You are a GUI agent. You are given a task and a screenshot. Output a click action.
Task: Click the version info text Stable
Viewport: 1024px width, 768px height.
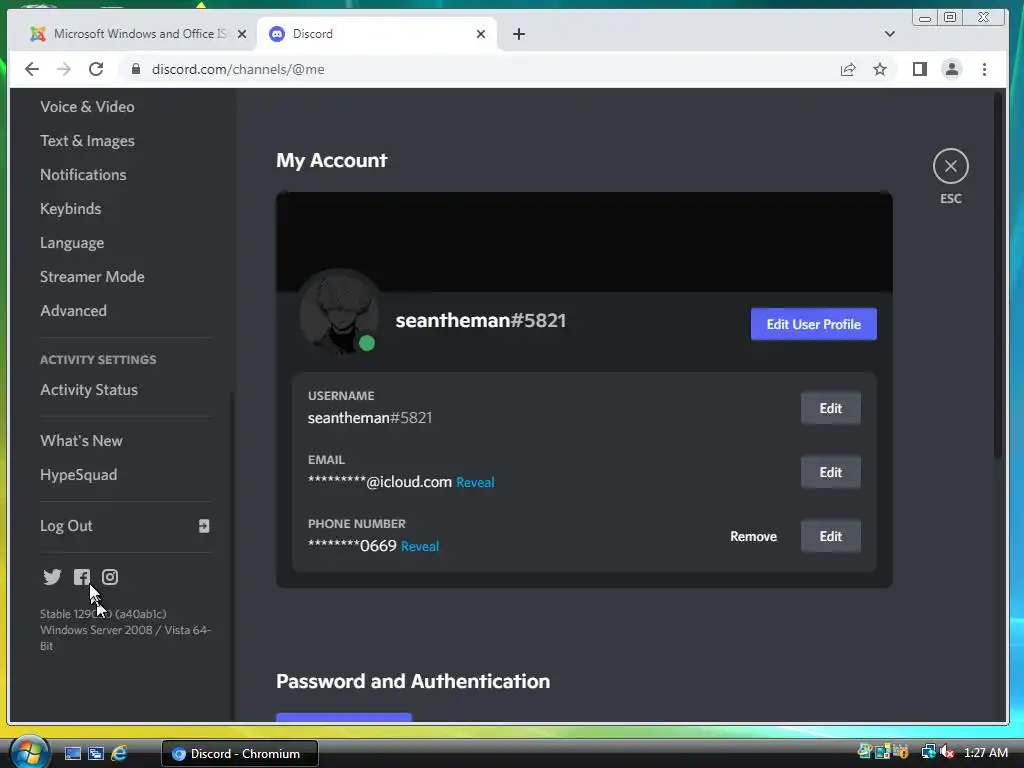[x=103, y=614]
